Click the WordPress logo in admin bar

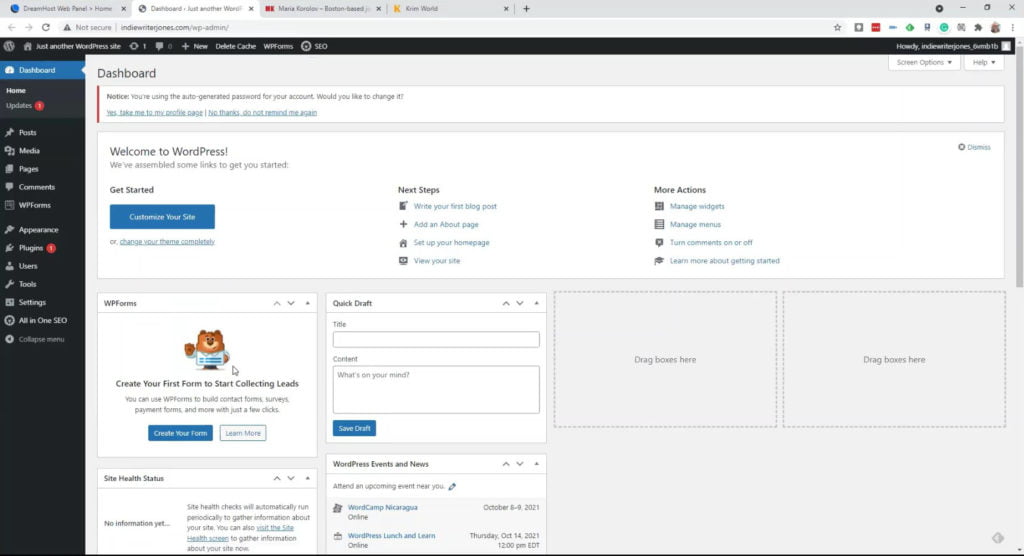click(9, 46)
